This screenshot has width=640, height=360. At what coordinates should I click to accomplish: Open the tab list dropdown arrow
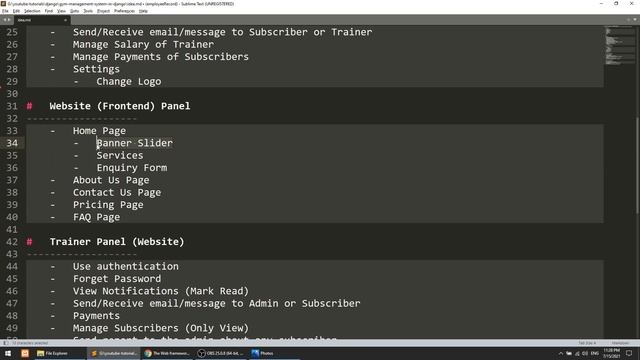pyautogui.click(x=635, y=20)
